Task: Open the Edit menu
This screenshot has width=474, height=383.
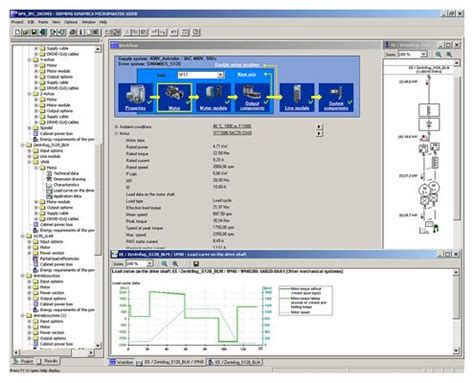Action: 31,22
